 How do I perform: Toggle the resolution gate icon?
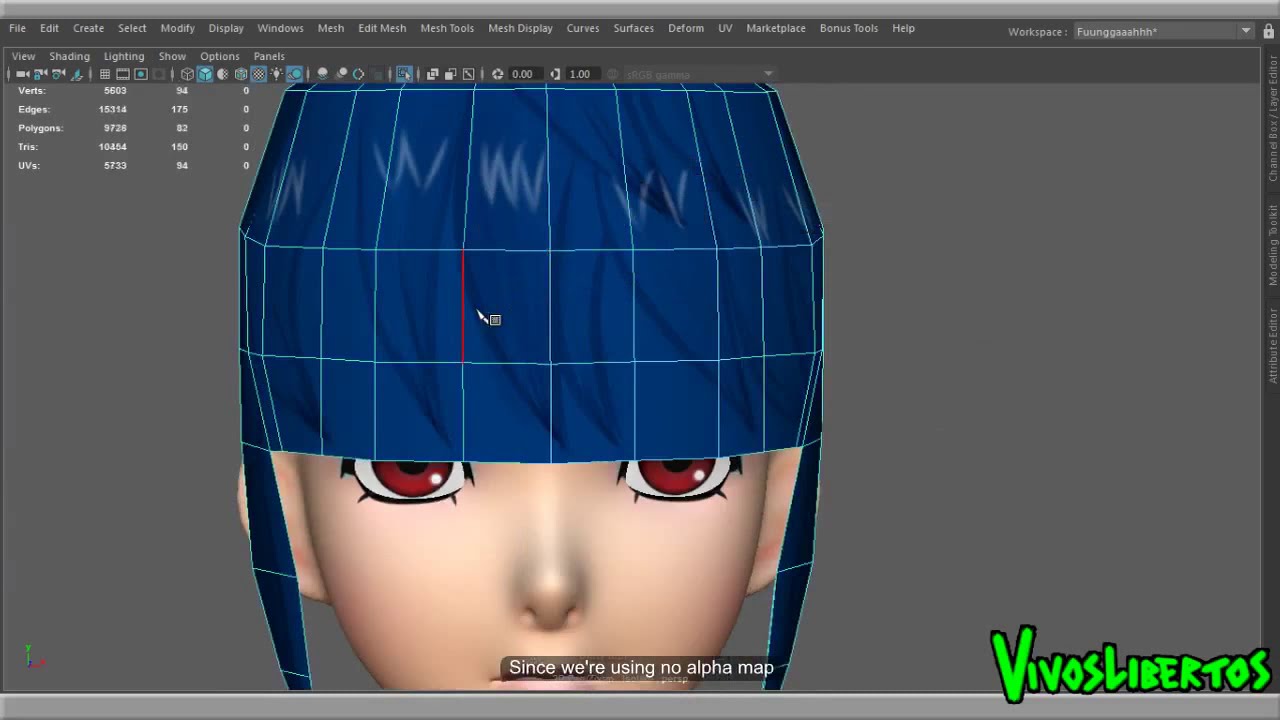click(x=141, y=74)
